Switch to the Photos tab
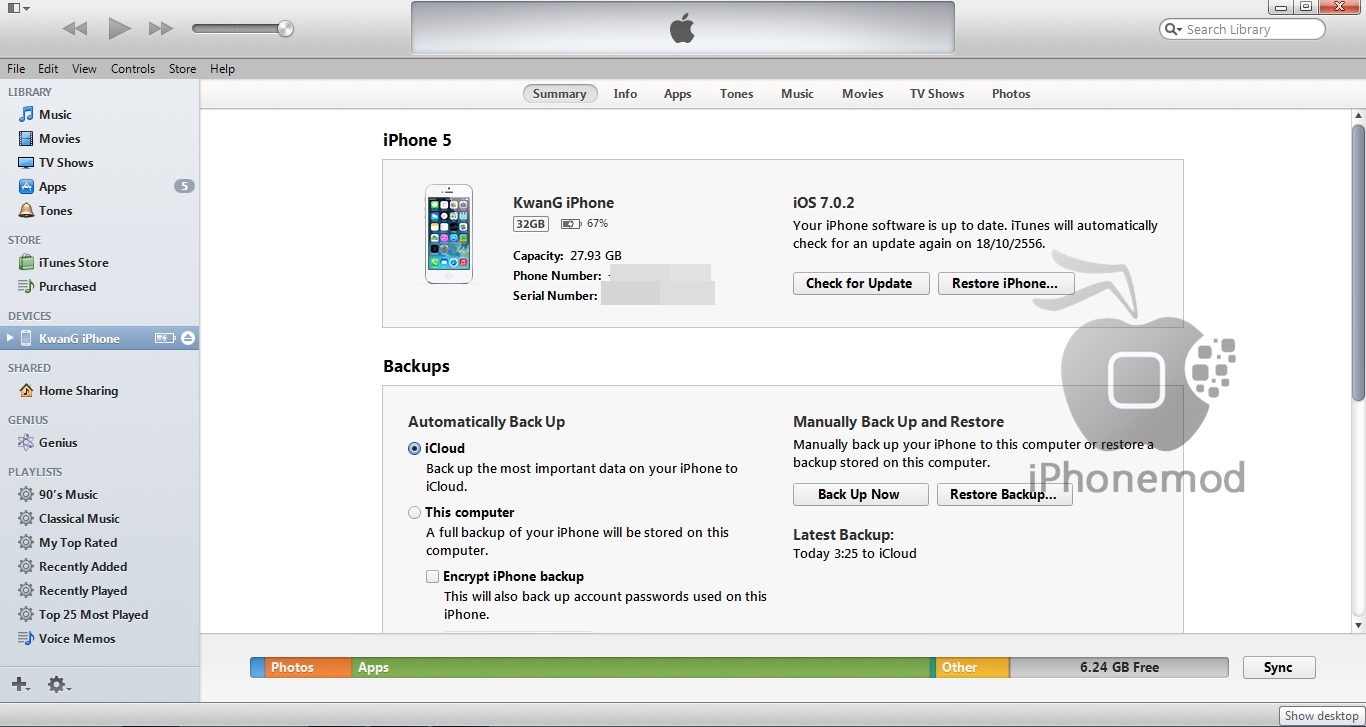 pos(1010,94)
